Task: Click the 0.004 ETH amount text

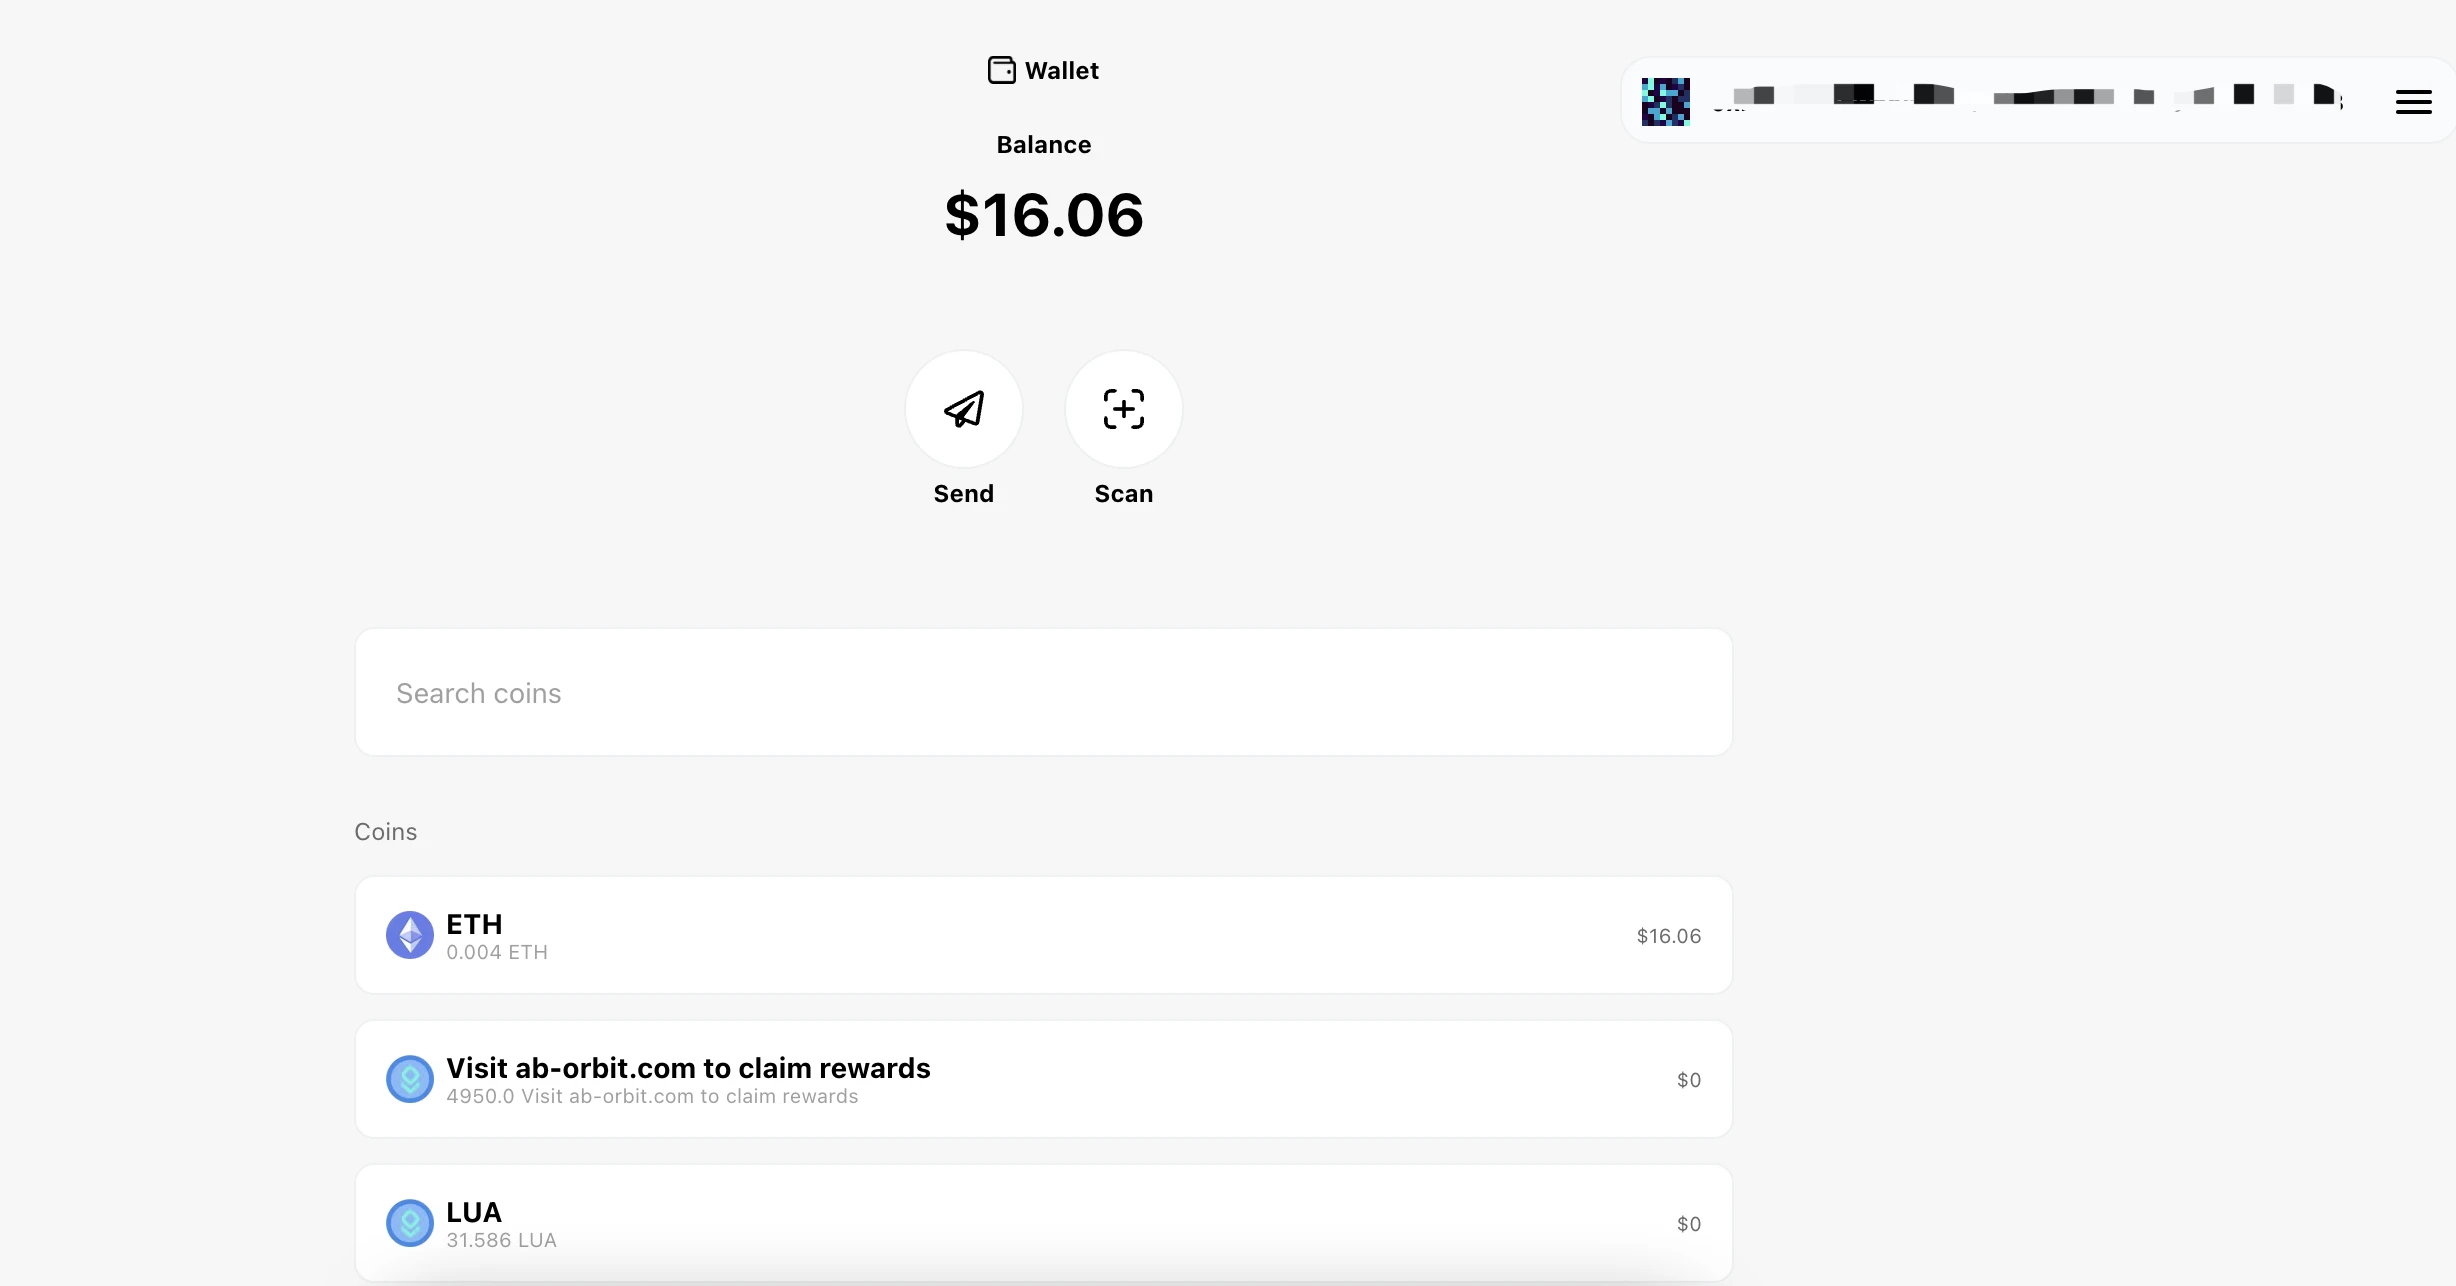Action: click(497, 953)
